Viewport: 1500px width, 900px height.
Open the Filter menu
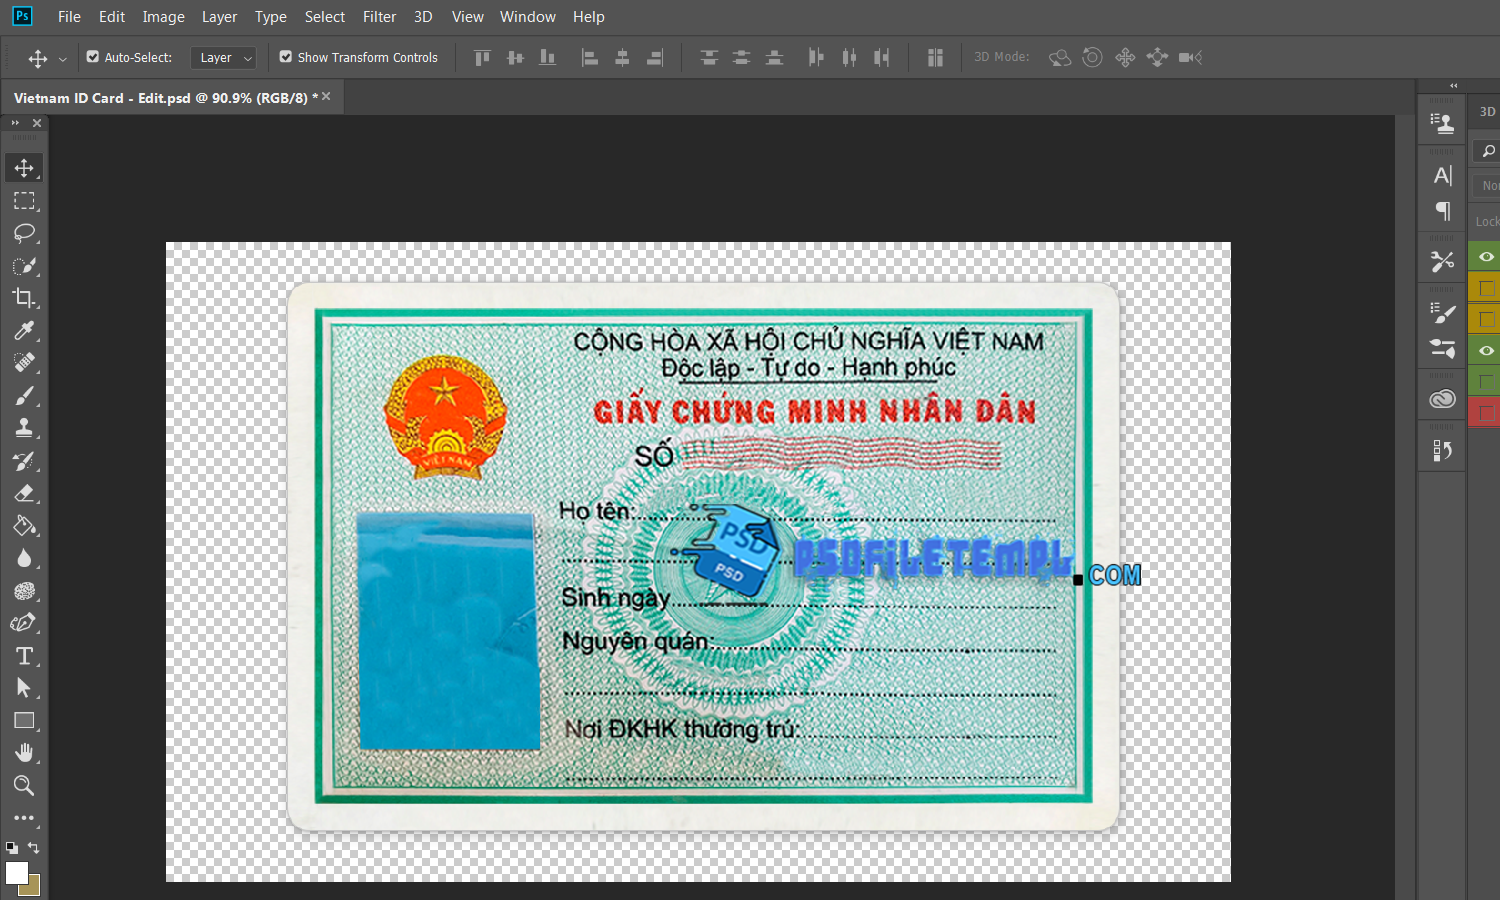[x=379, y=17]
